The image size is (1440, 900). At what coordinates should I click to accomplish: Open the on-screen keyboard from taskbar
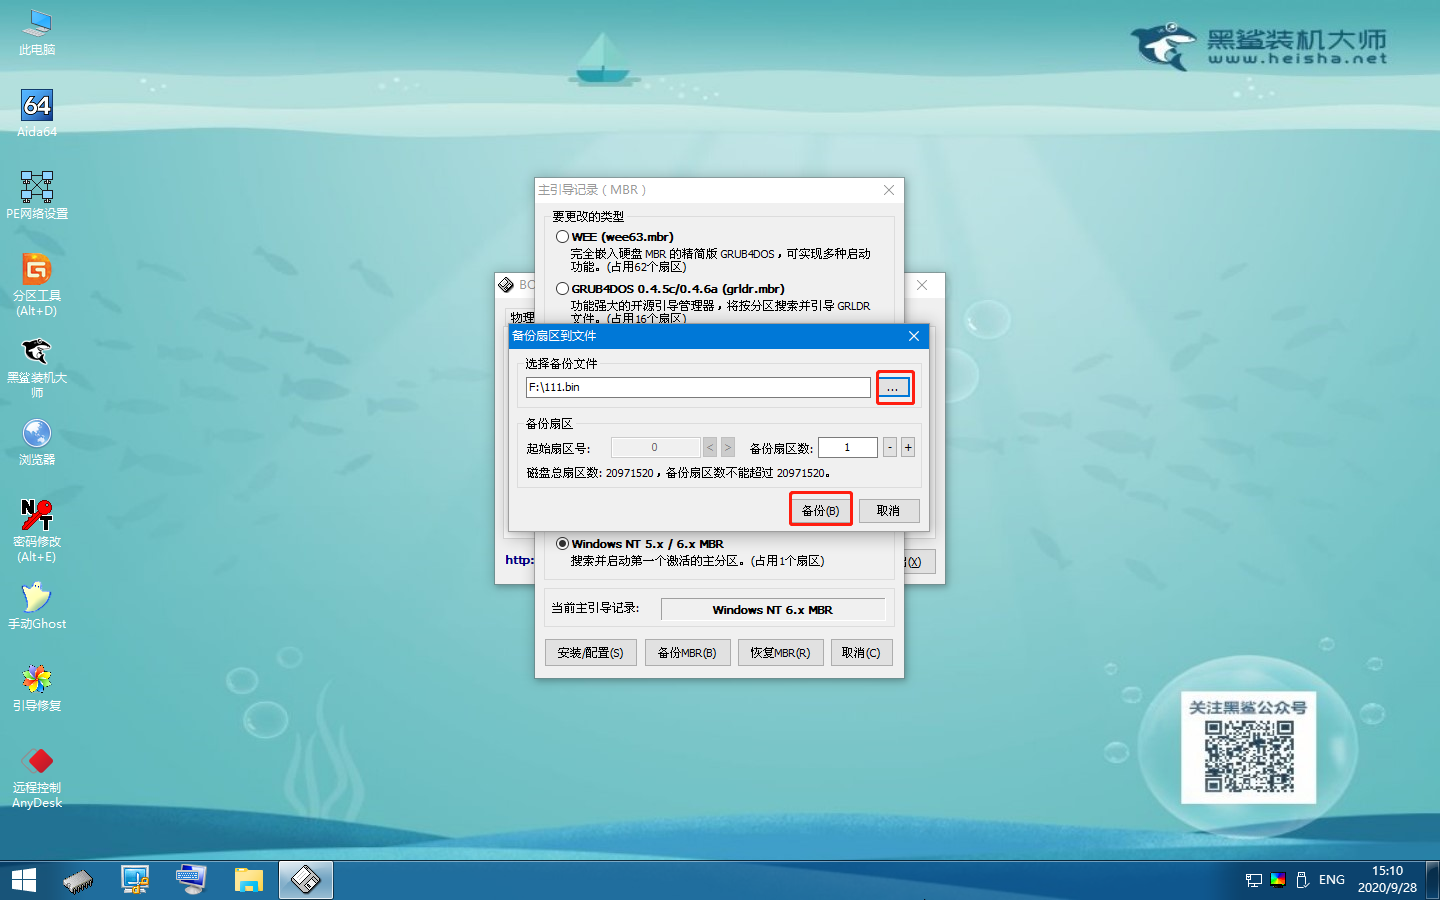click(191, 879)
